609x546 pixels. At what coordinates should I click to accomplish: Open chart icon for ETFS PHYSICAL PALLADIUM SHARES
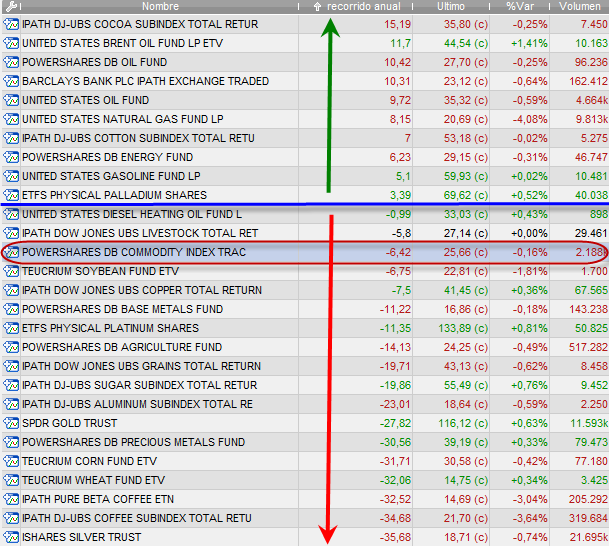(11, 195)
